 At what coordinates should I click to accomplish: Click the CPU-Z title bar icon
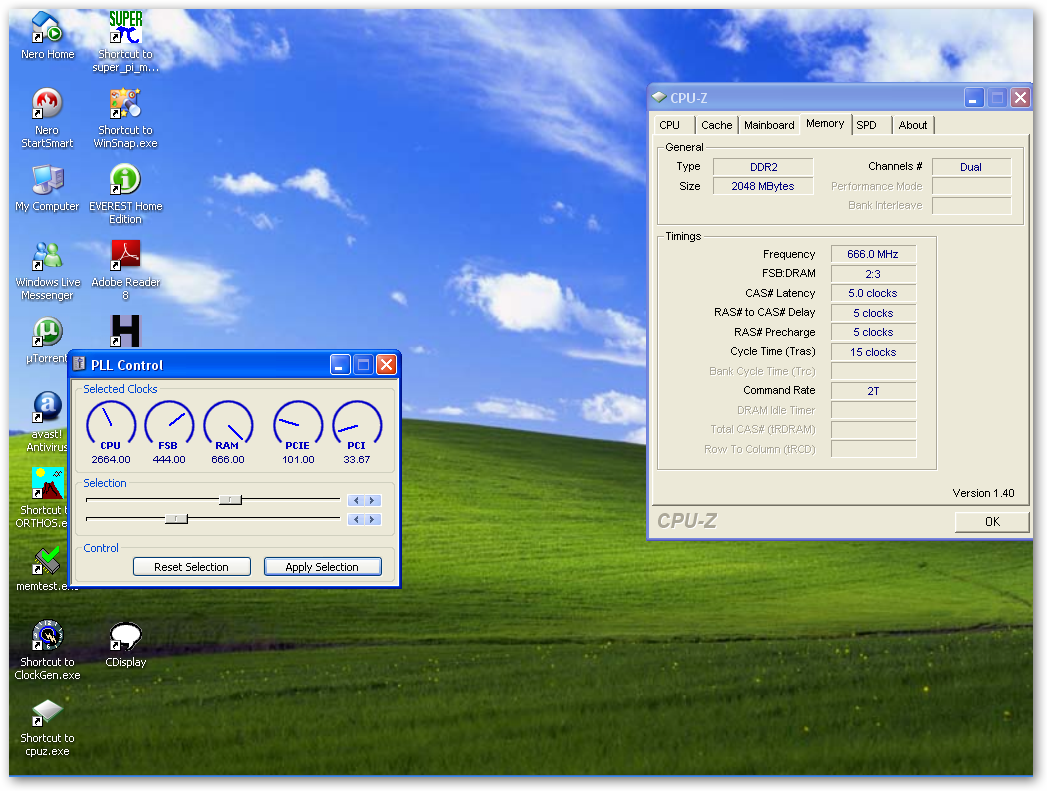[x=660, y=97]
